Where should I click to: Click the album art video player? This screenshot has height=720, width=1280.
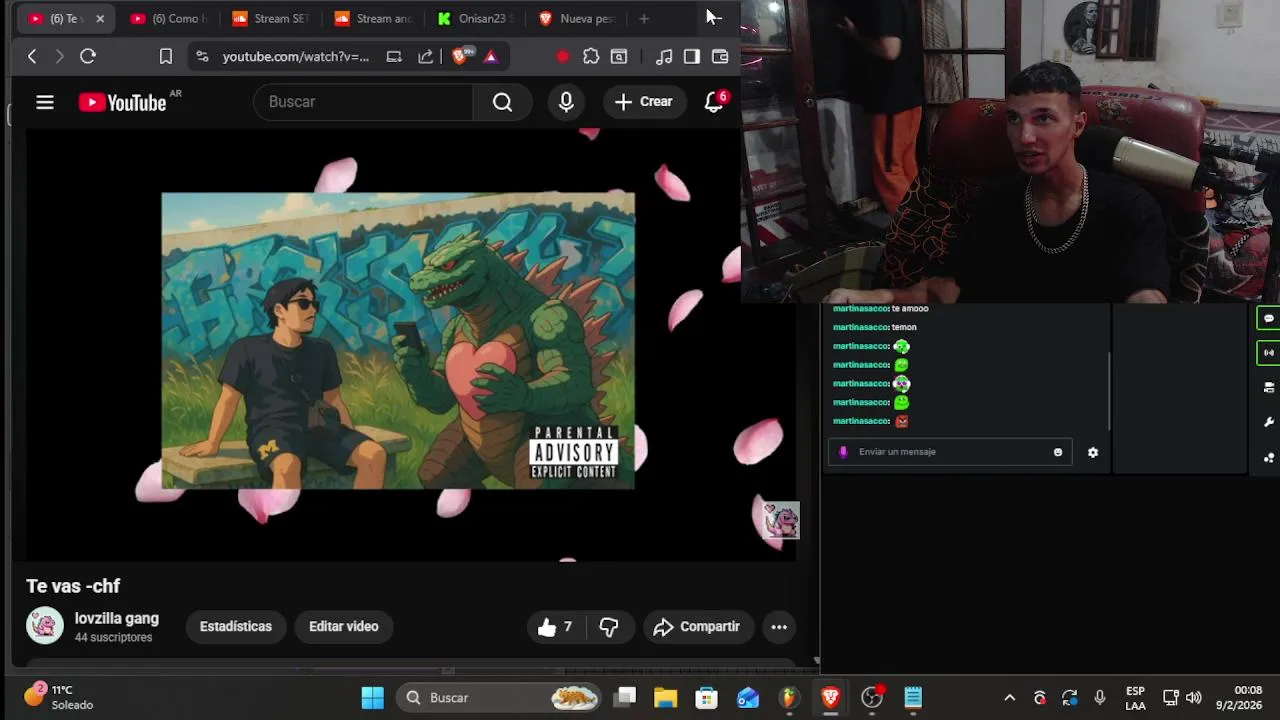tap(398, 340)
